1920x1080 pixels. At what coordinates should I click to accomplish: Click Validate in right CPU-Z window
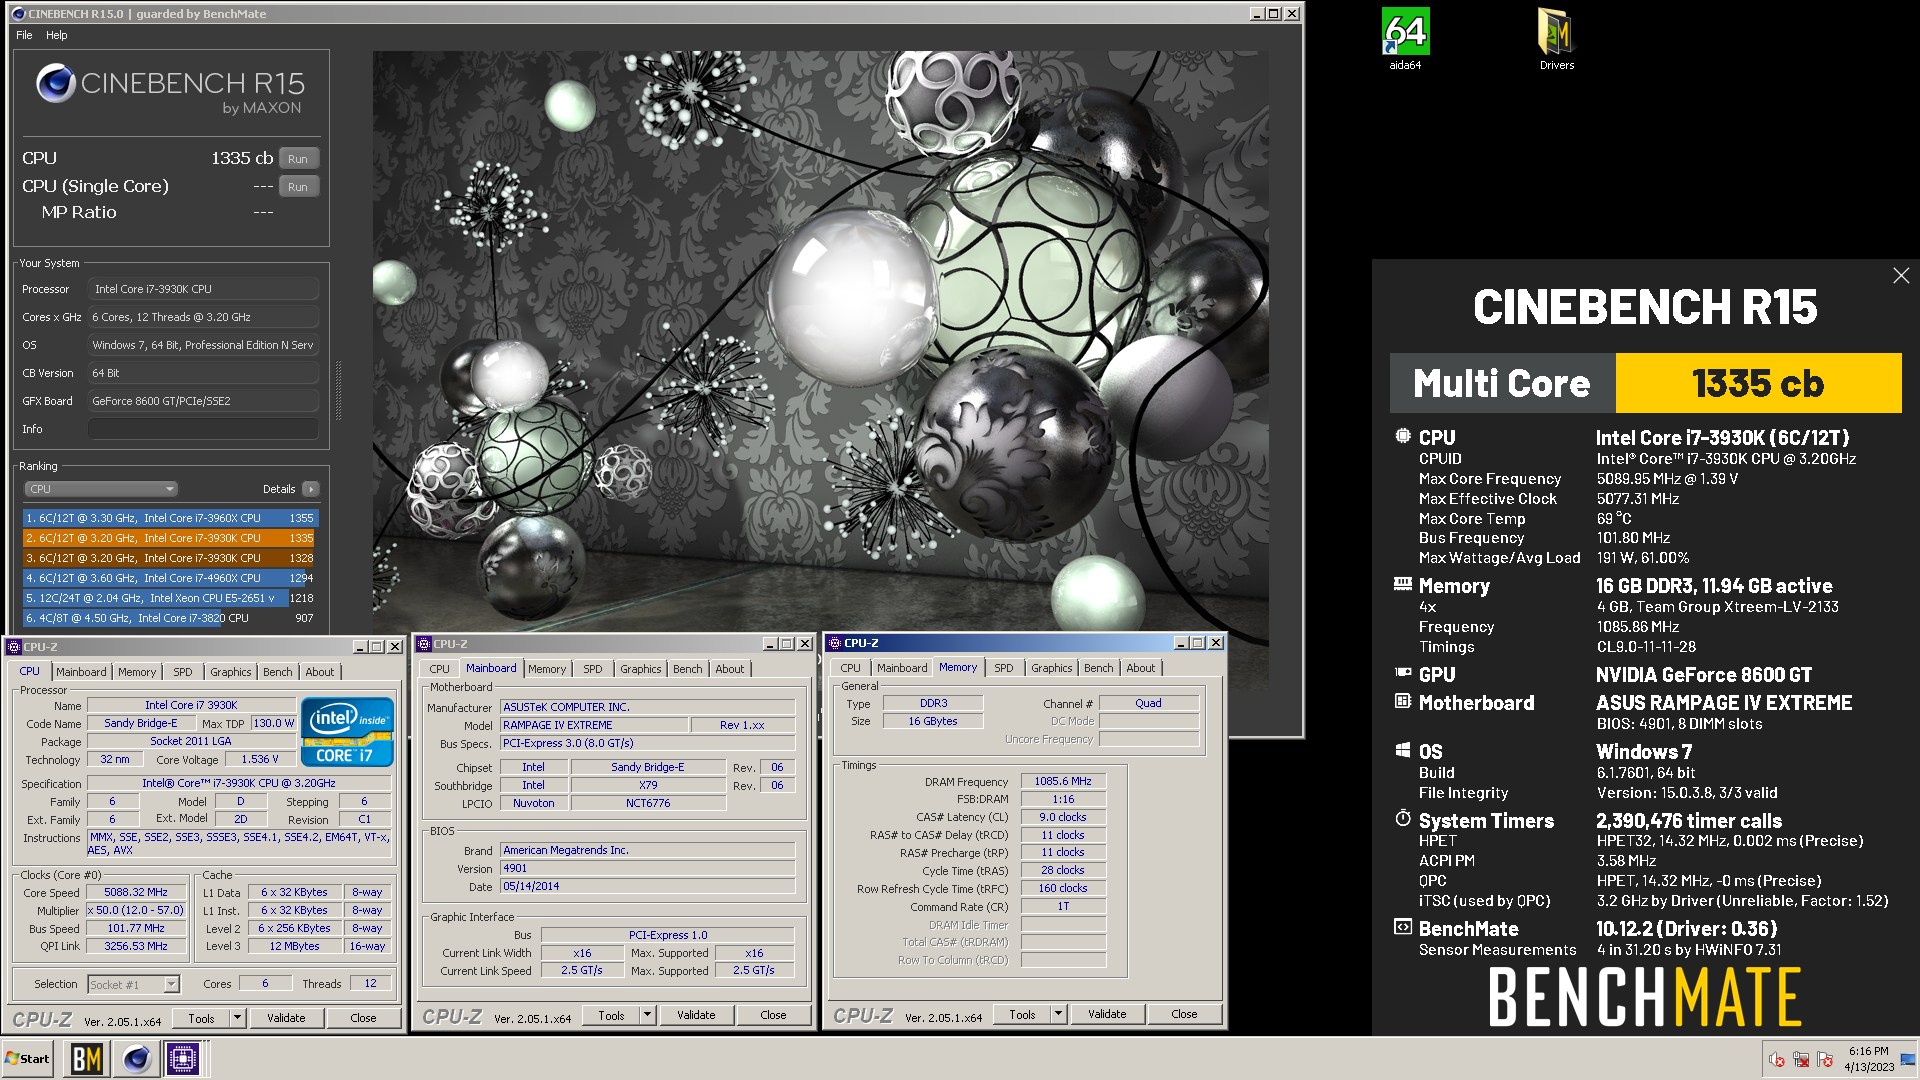tap(1107, 1014)
